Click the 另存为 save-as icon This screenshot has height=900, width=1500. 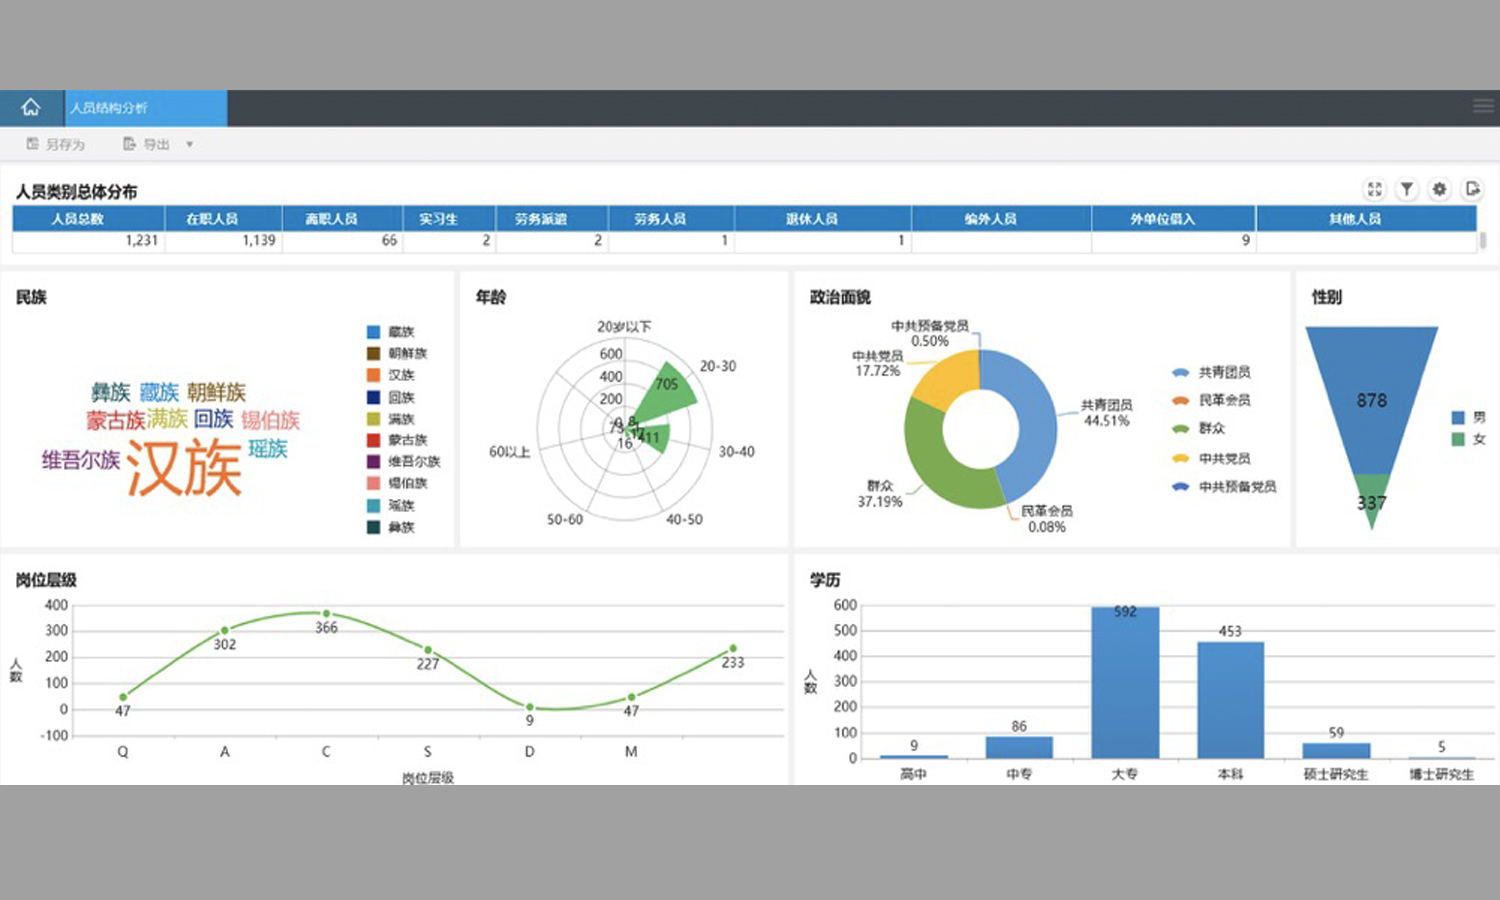(33, 144)
